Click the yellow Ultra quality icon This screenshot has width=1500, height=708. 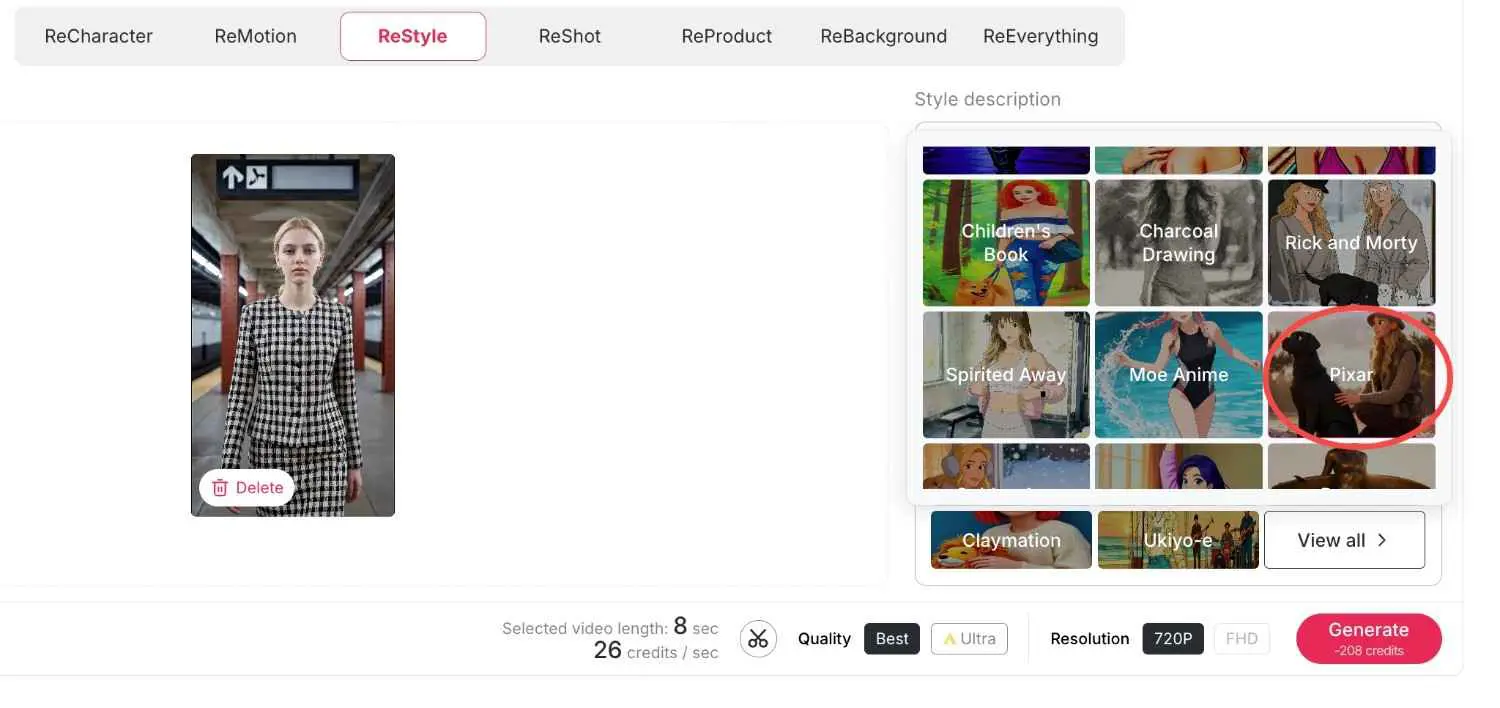coord(948,638)
